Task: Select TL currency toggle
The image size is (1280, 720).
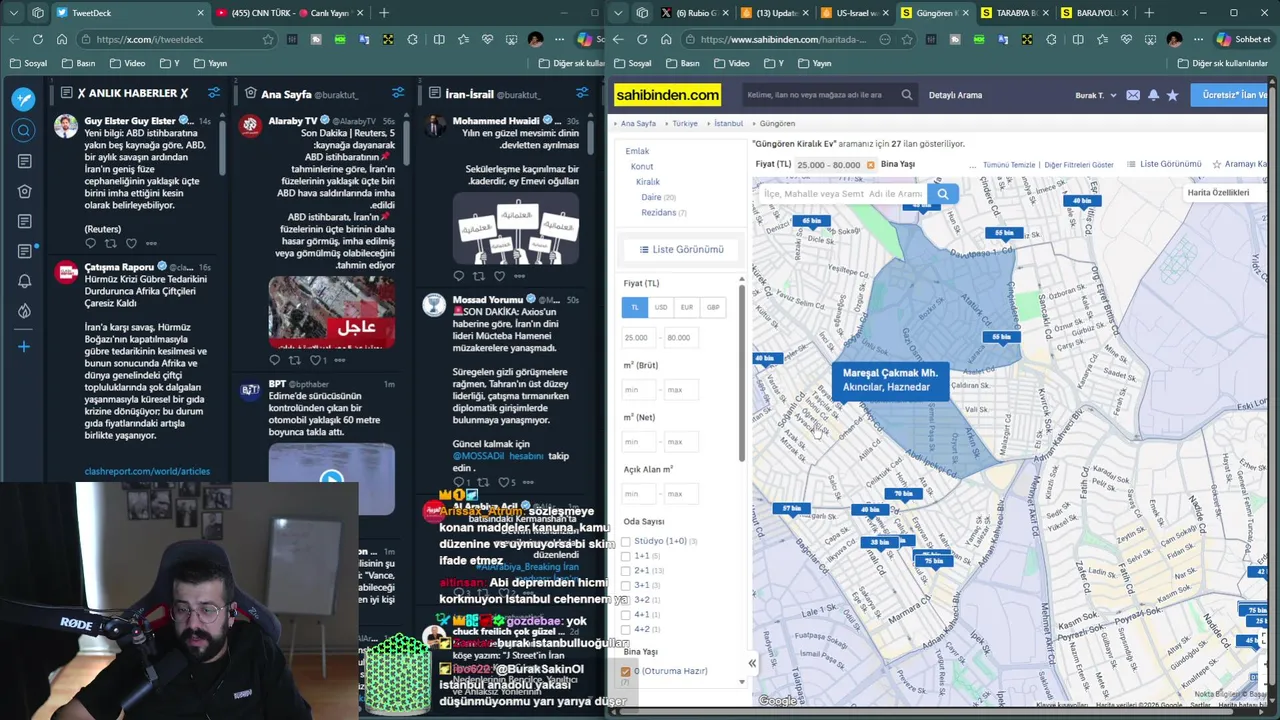Action: tap(634, 307)
